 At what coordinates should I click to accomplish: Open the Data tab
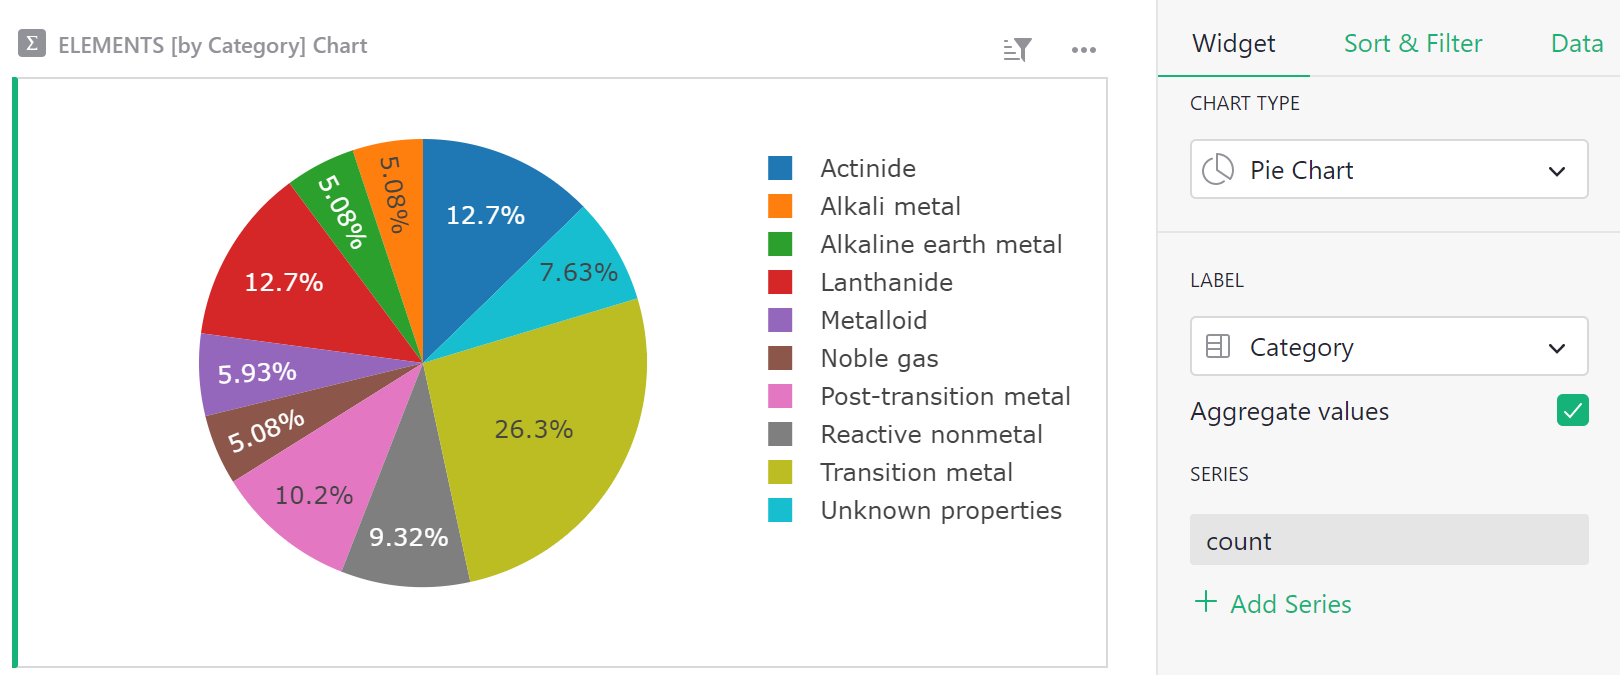click(1576, 43)
